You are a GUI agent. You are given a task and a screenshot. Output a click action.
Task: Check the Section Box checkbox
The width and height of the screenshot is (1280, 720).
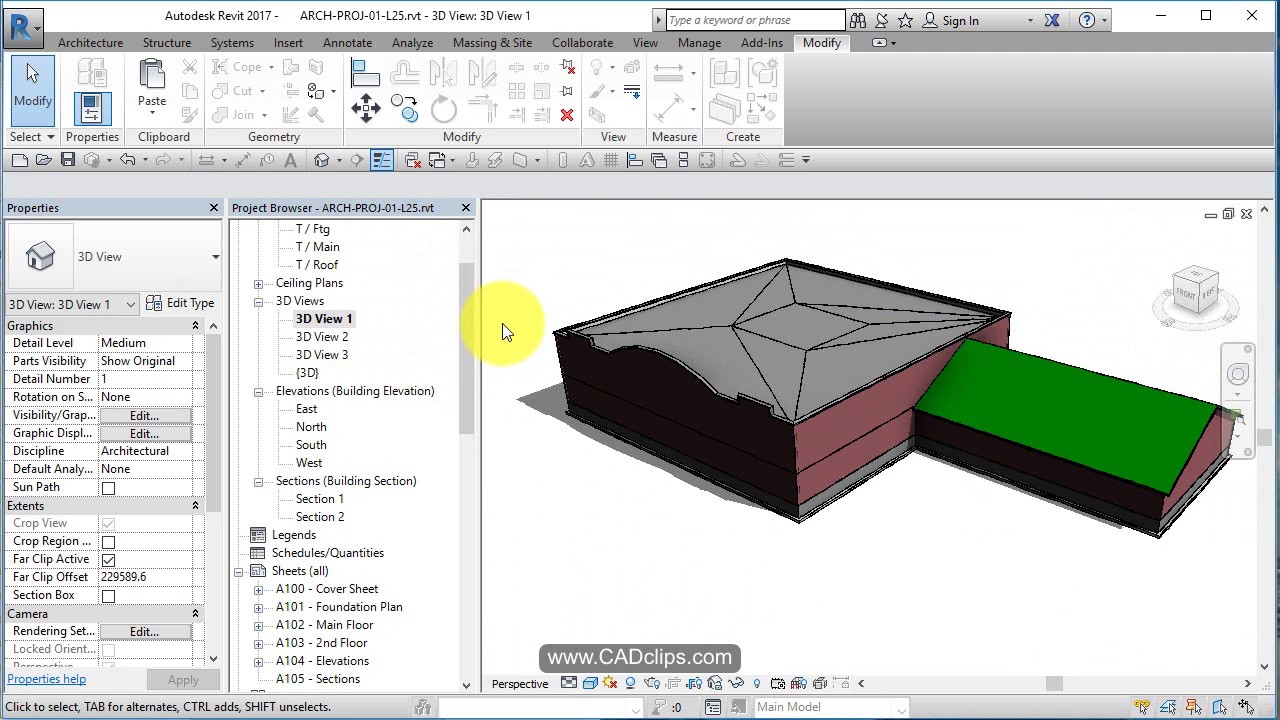tap(108, 595)
